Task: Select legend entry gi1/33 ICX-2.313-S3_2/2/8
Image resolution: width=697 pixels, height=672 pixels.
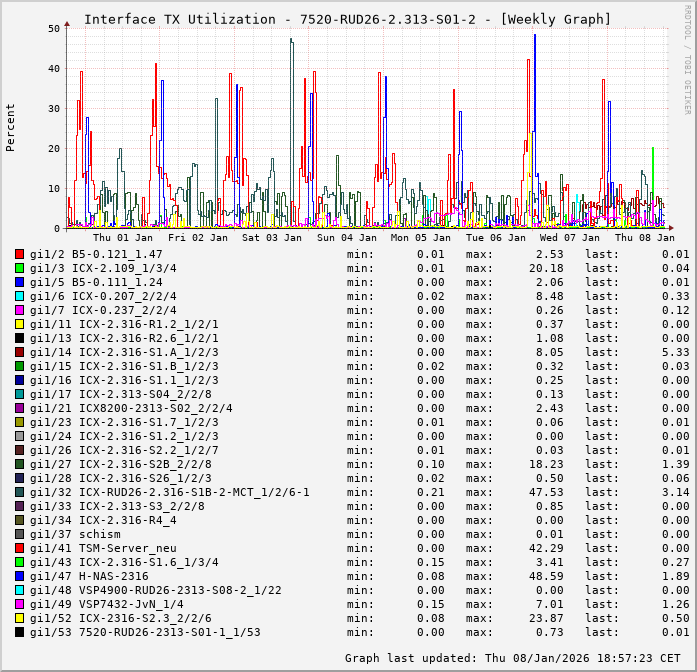Action: coord(117,506)
